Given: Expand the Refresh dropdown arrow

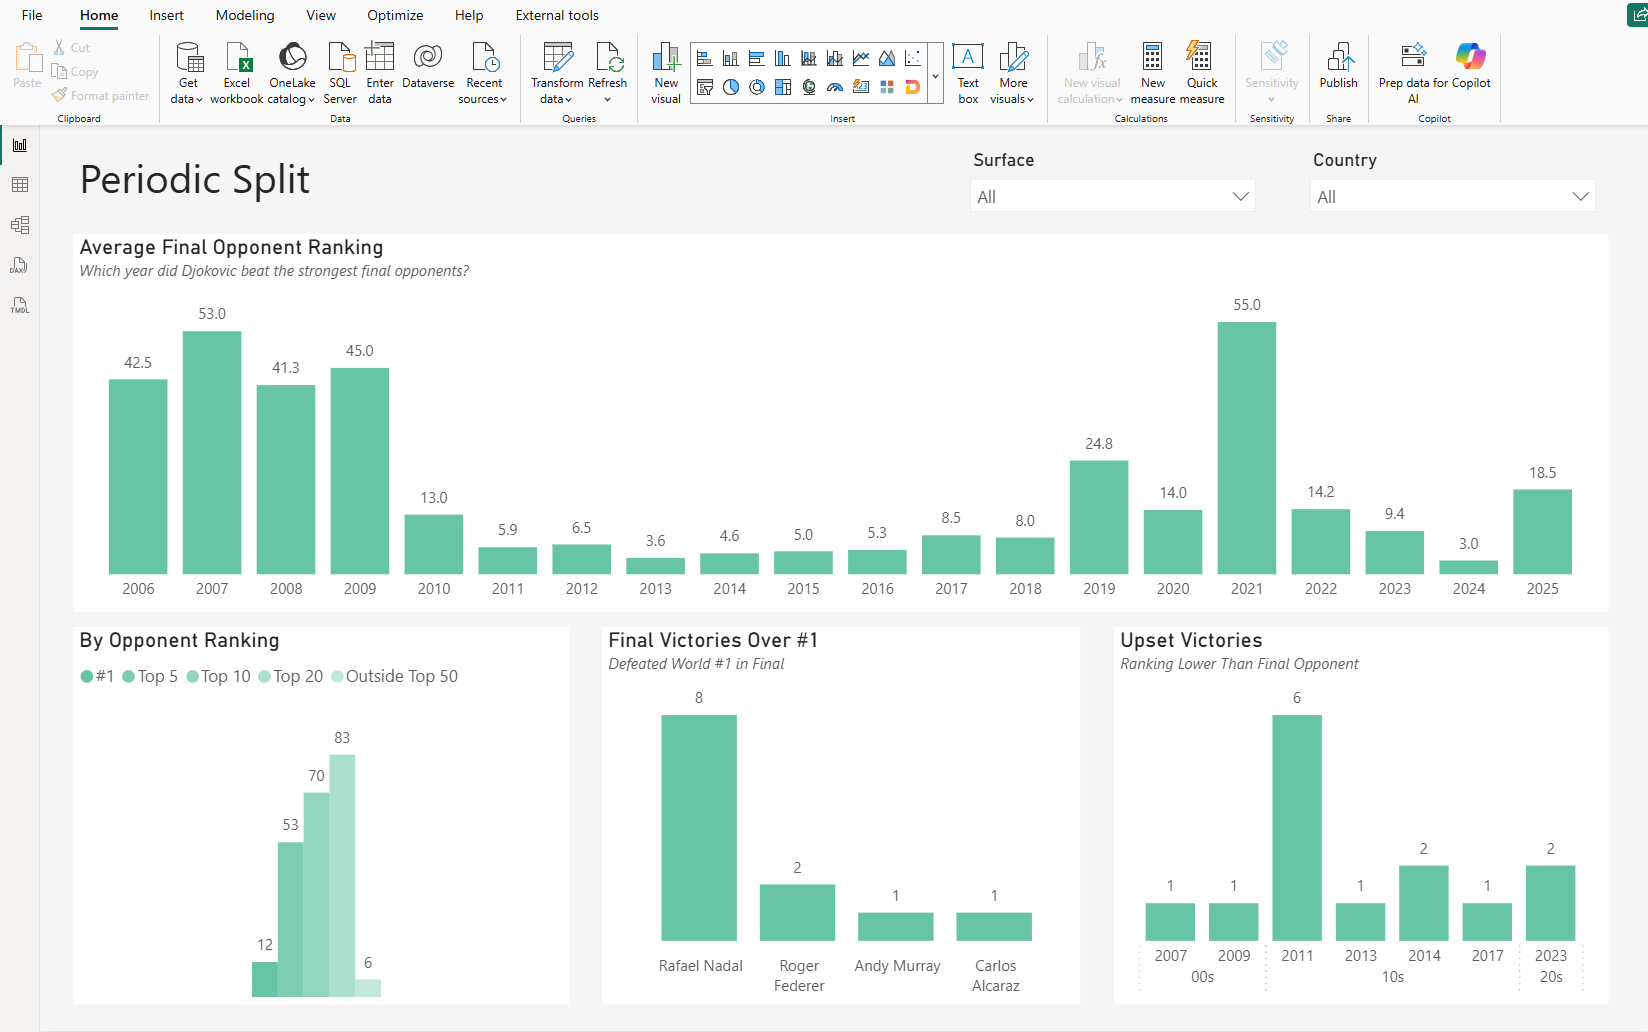Looking at the screenshot, I should pos(607,99).
